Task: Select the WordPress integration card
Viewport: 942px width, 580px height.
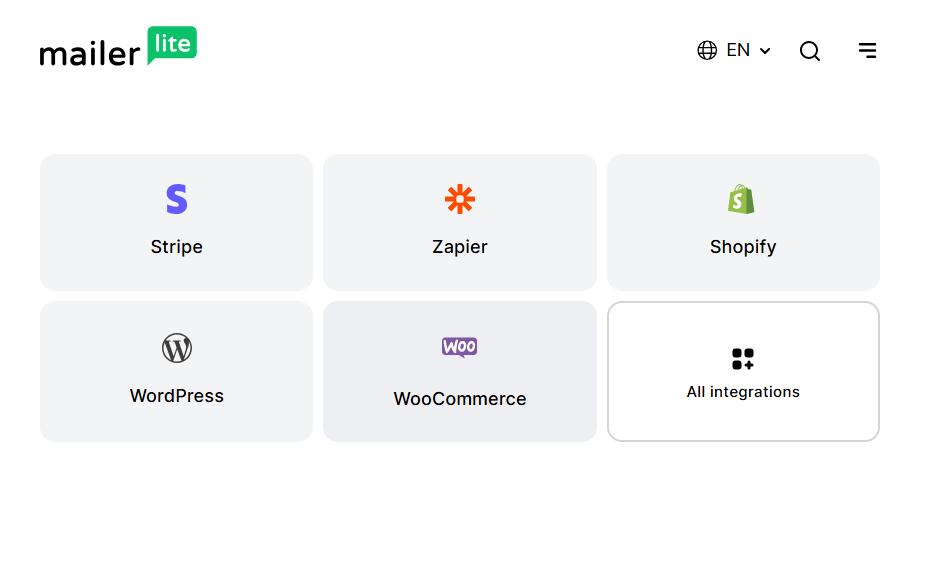Action: [x=176, y=371]
